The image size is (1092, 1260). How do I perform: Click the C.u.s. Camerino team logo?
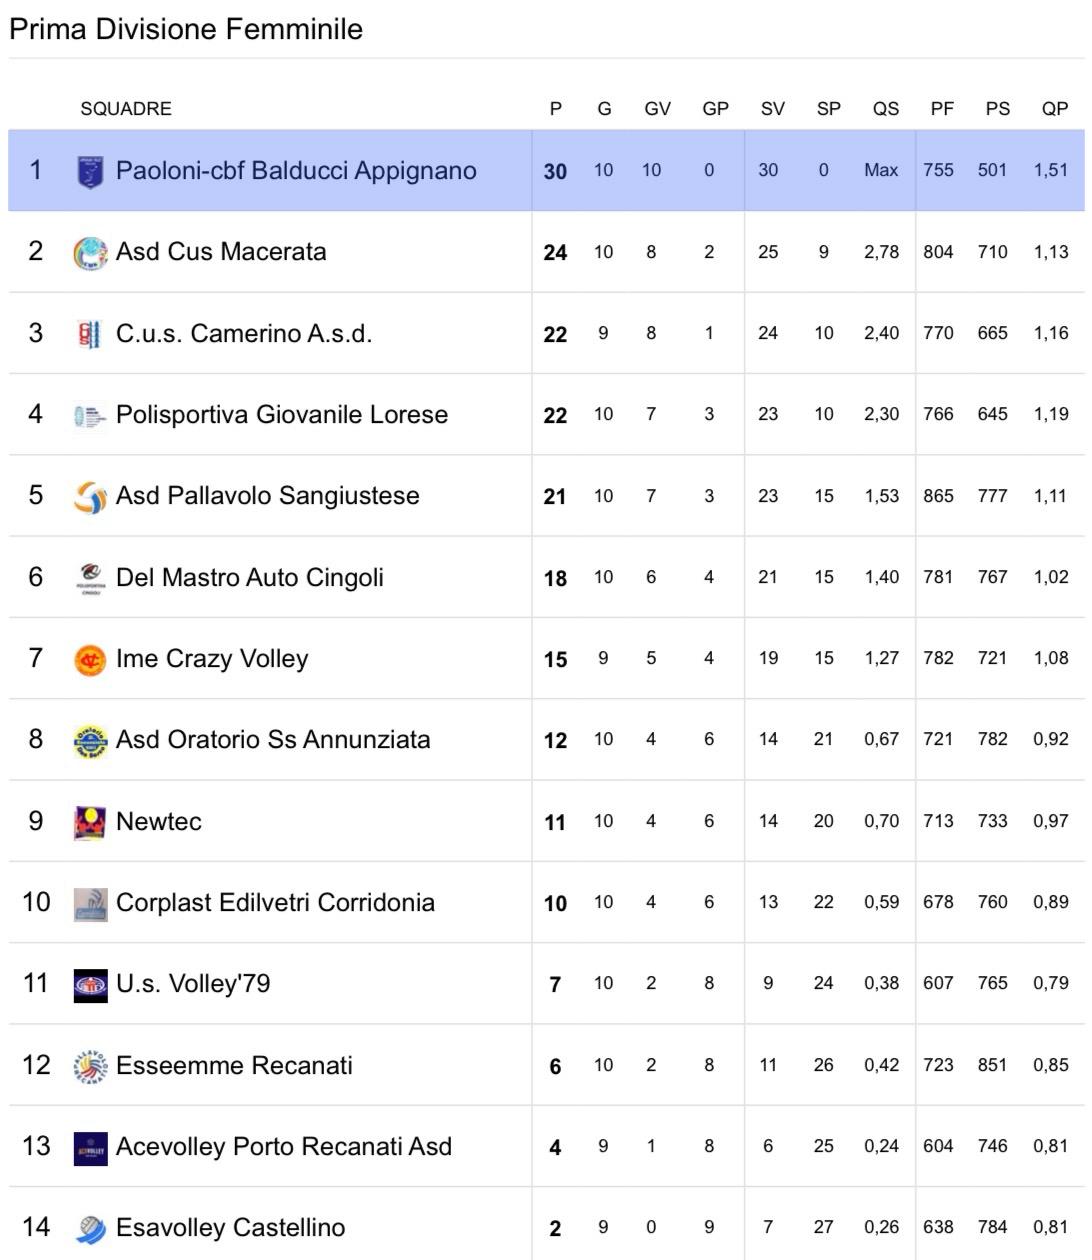click(90, 334)
